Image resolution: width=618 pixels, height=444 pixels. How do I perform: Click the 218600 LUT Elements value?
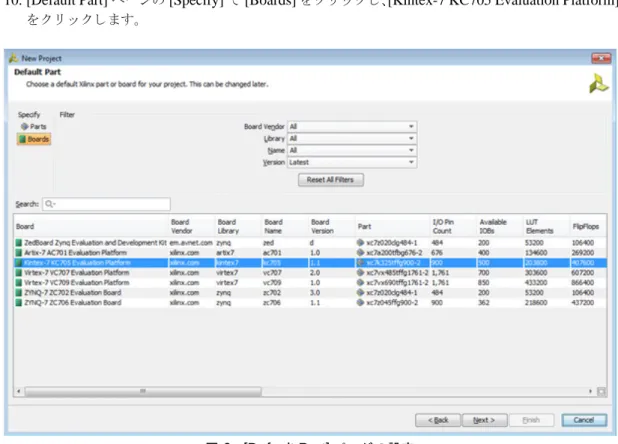point(536,303)
